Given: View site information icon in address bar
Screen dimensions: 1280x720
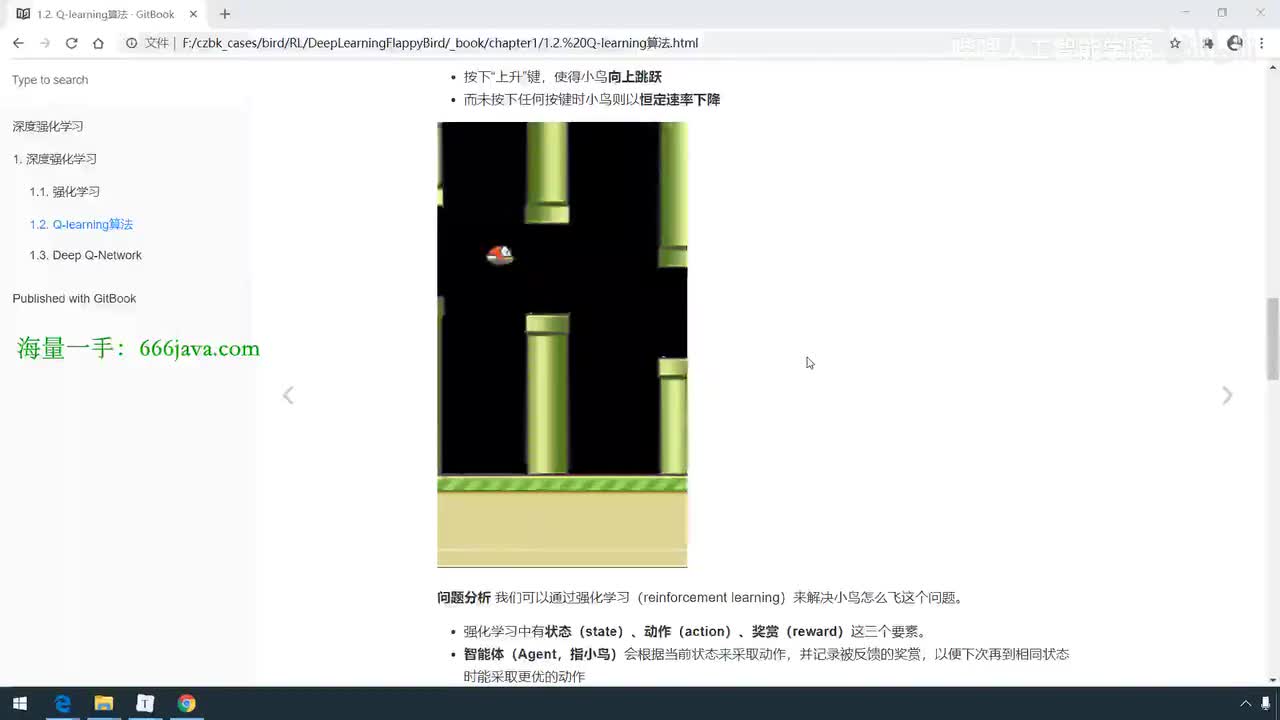Looking at the screenshot, I should [x=131, y=43].
